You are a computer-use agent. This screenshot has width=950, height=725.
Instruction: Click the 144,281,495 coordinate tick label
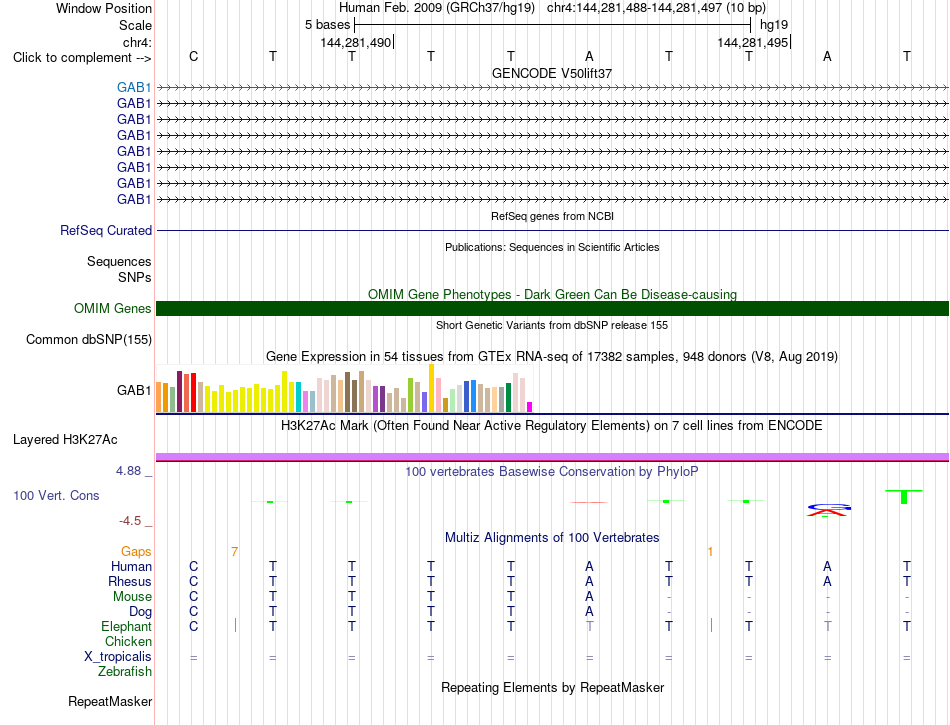tap(752, 43)
